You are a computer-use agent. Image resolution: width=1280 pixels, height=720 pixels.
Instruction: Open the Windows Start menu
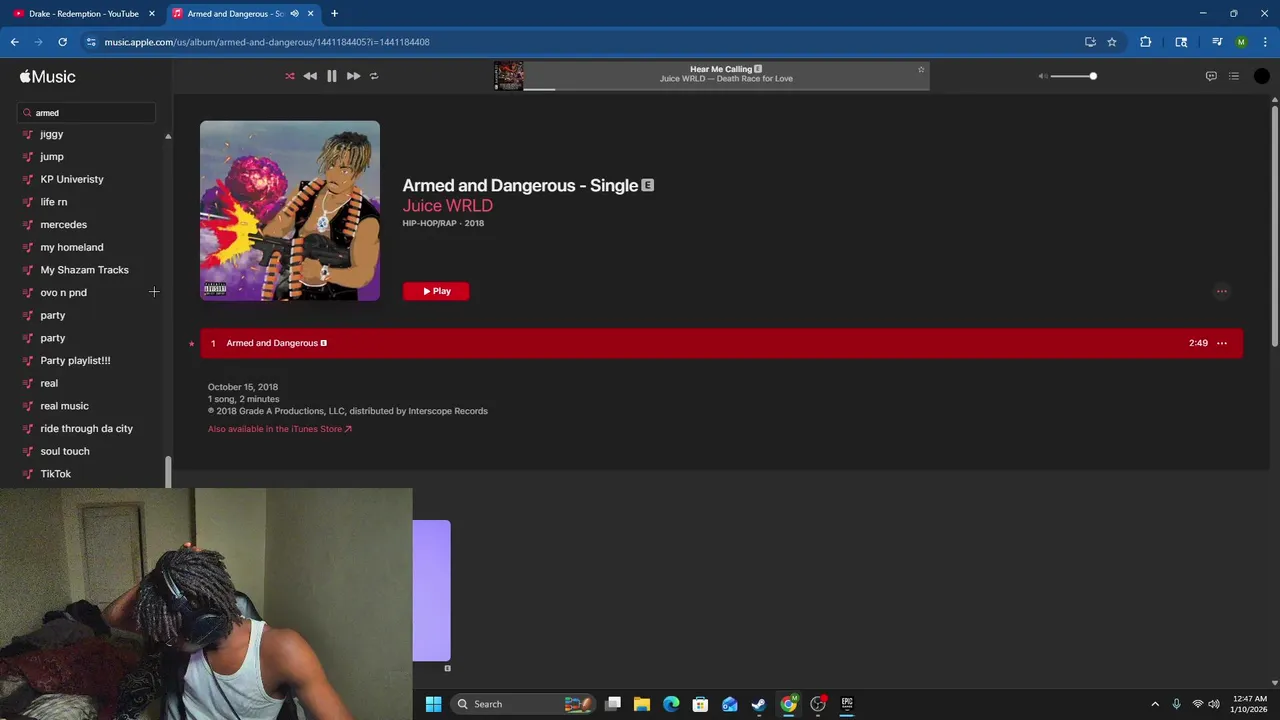(x=433, y=704)
